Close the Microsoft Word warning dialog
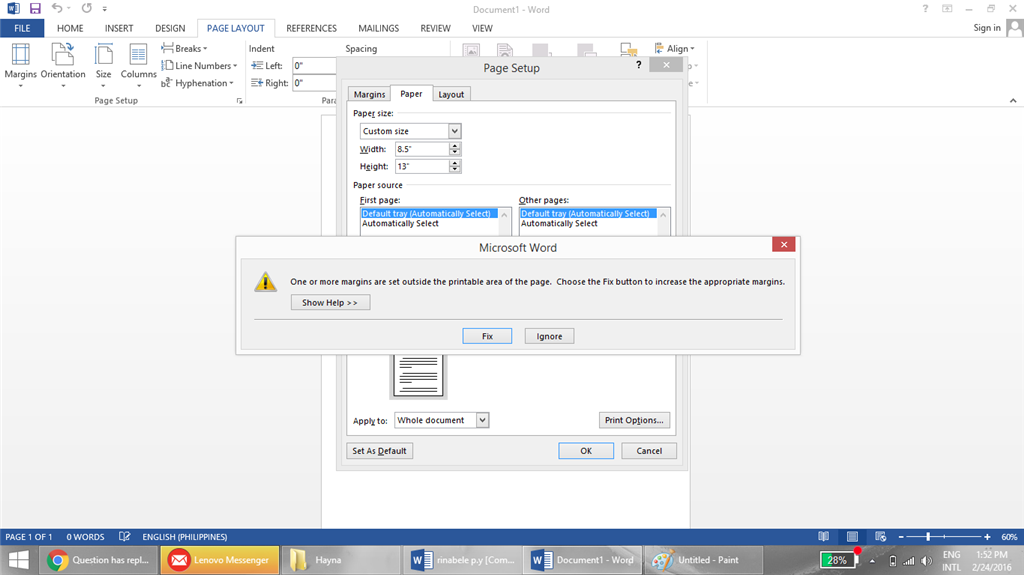The width and height of the screenshot is (1024, 575). pos(784,244)
